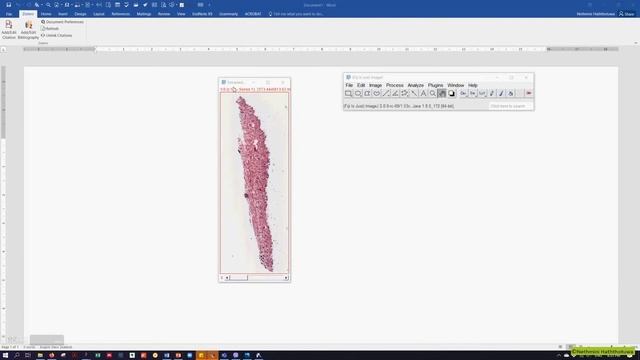Open Fiji Edit menu
The height and width of the screenshot is (360, 640).
pos(361,85)
